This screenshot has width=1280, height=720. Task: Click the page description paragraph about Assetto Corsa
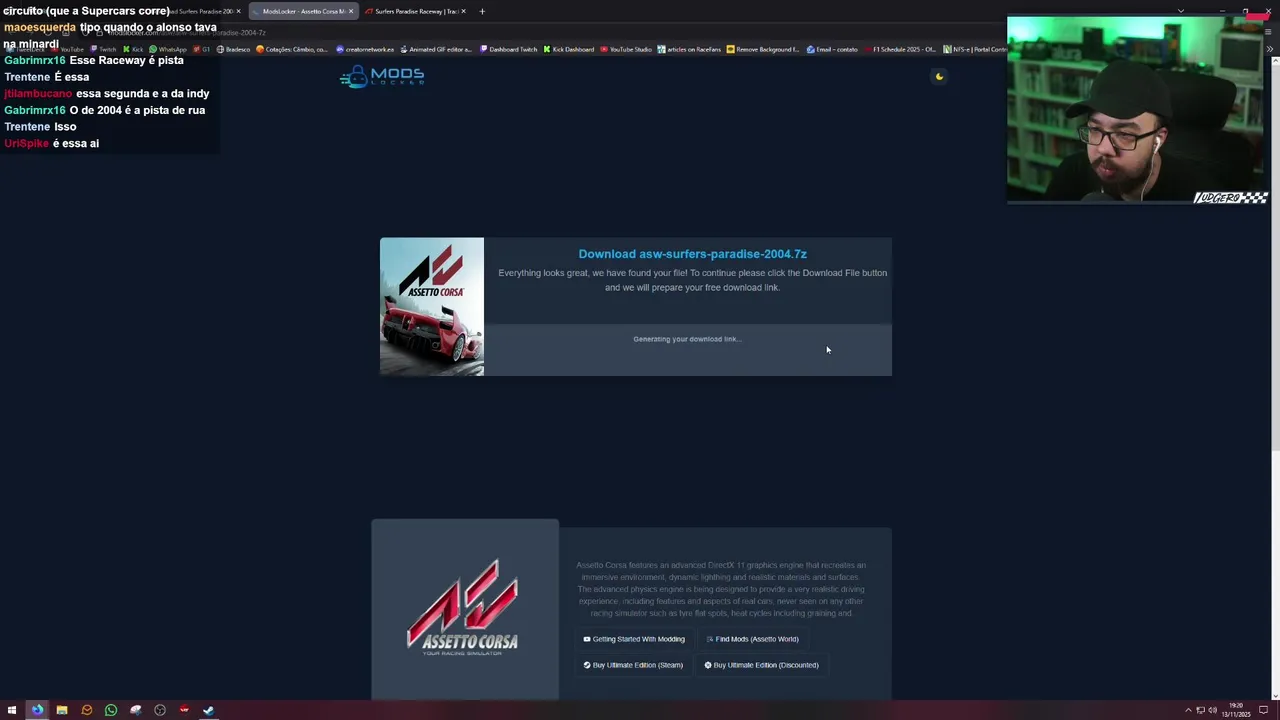tap(721, 589)
